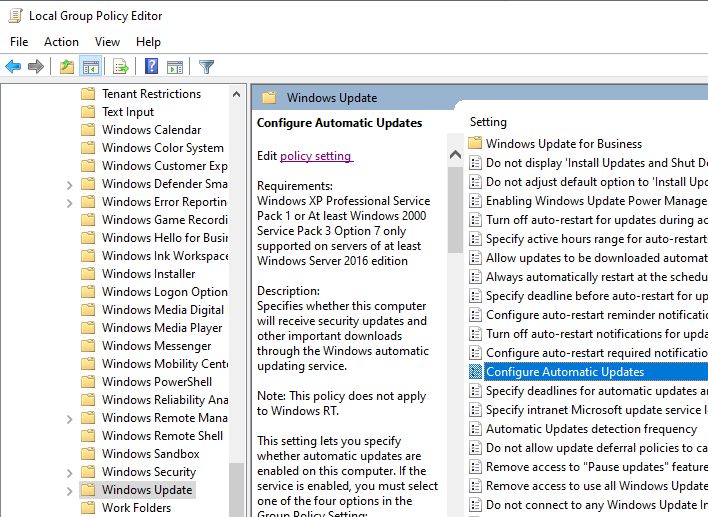Click the Windows Update for Business folder icon

click(475, 143)
